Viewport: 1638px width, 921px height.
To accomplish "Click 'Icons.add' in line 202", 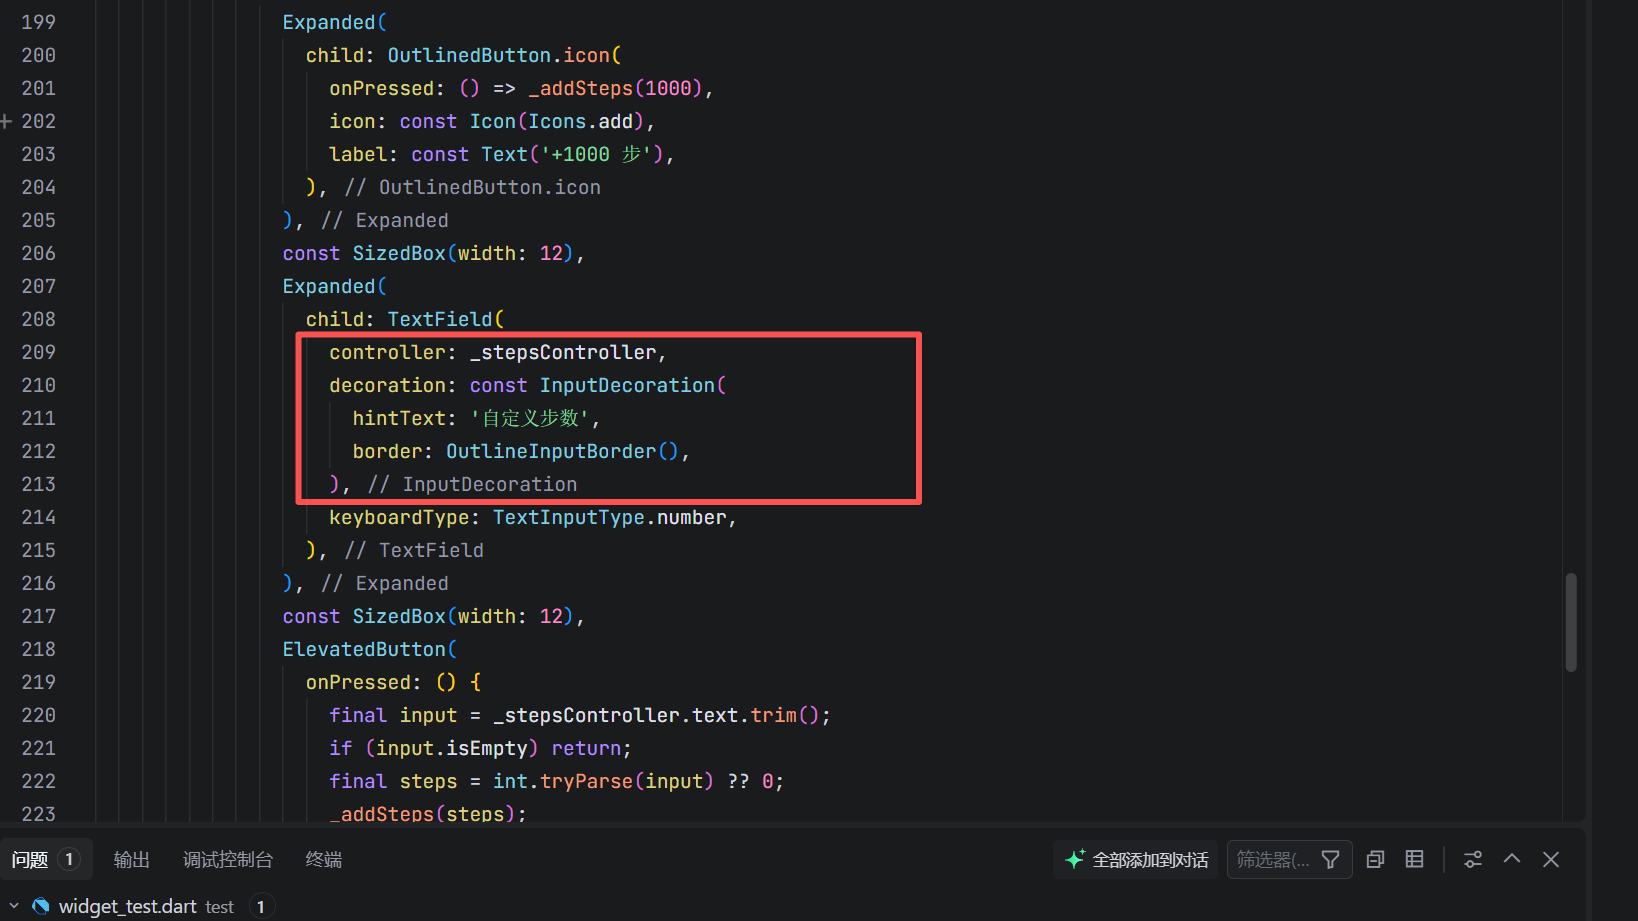I will (580, 121).
